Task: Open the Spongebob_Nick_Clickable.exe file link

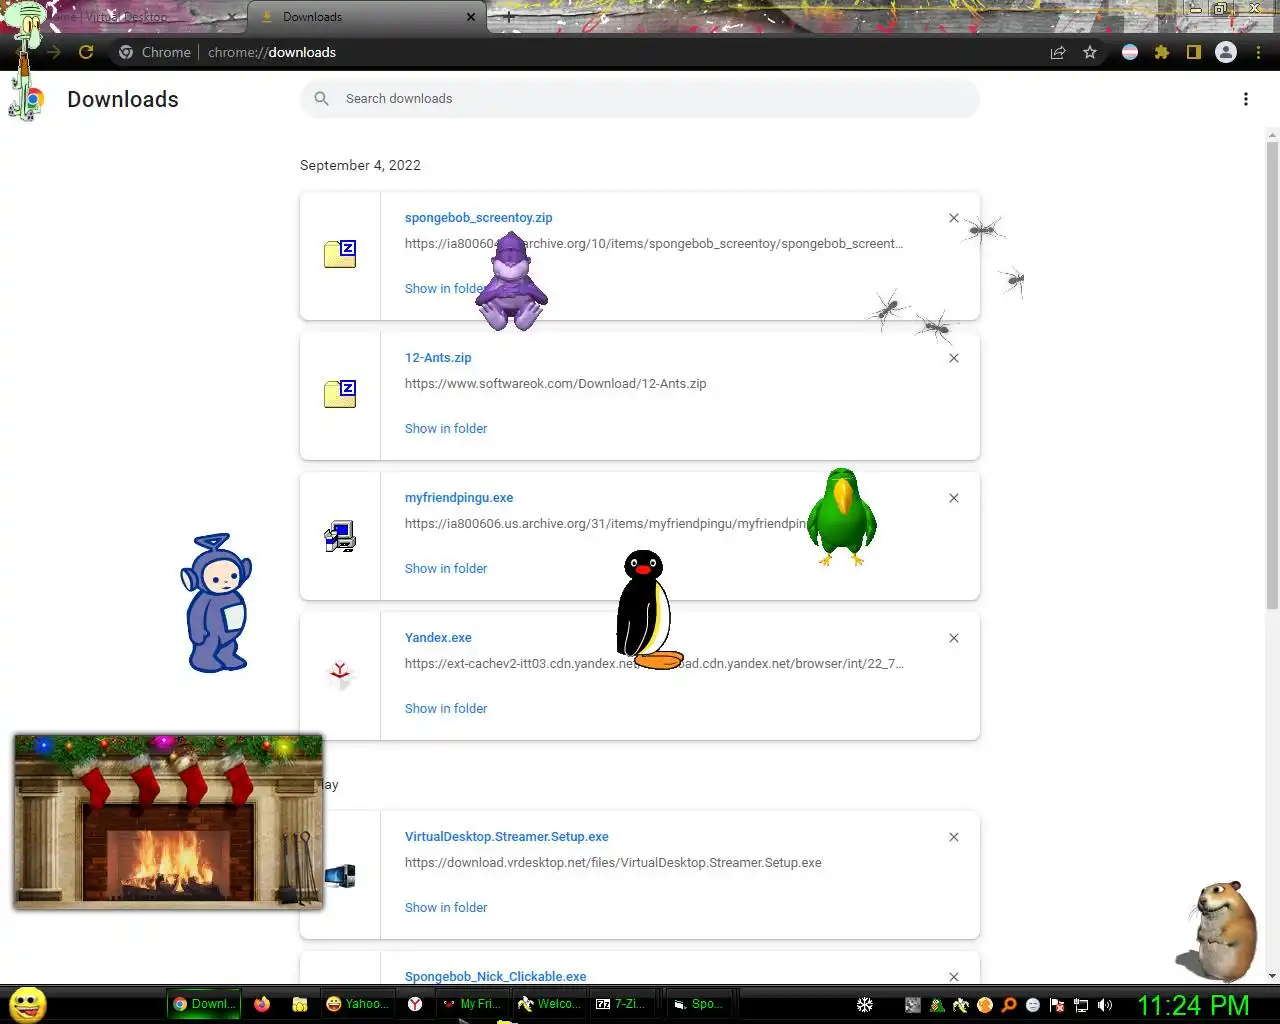Action: [495, 976]
